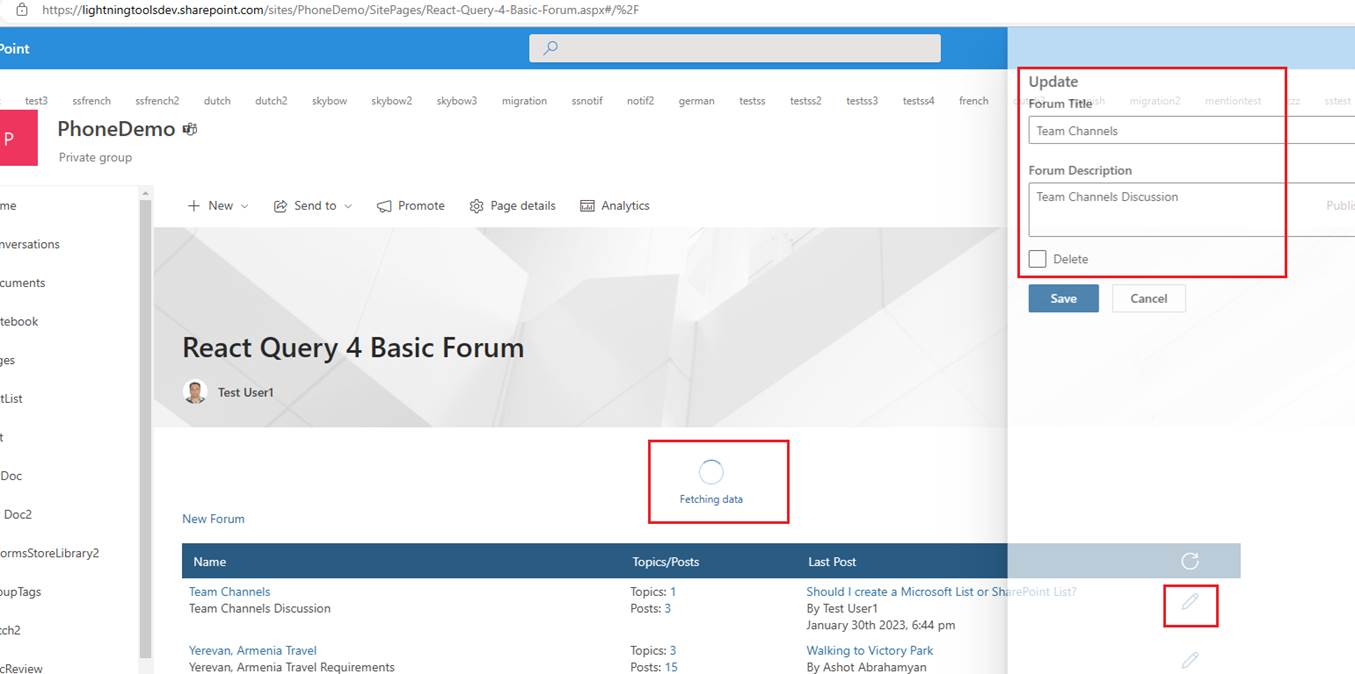This screenshot has height=674, width=1355.
Task: Click Test User1 profile avatar
Action: pos(195,392)
